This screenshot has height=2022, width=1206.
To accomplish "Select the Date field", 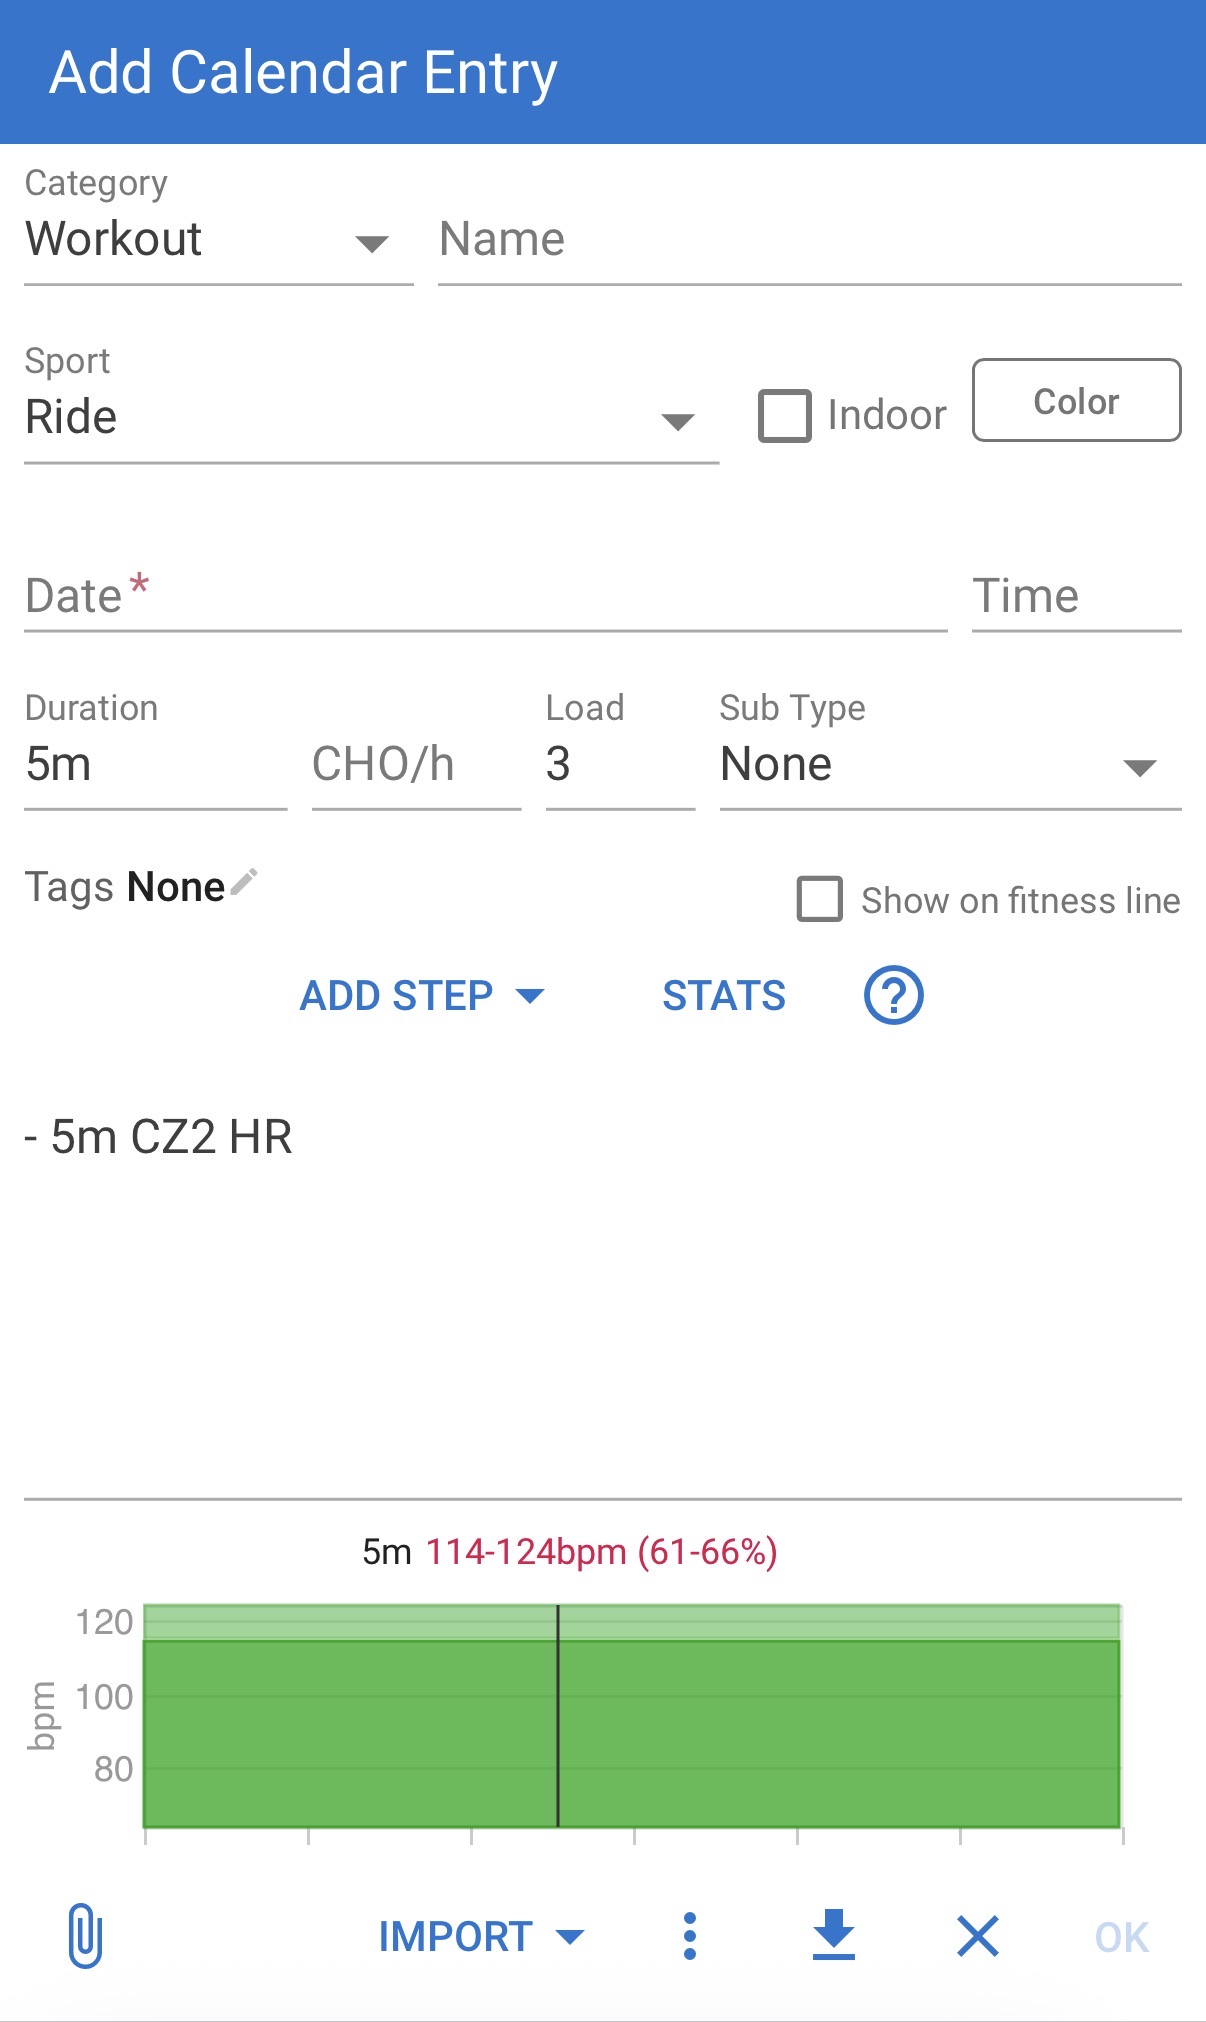I will (485, 596).
